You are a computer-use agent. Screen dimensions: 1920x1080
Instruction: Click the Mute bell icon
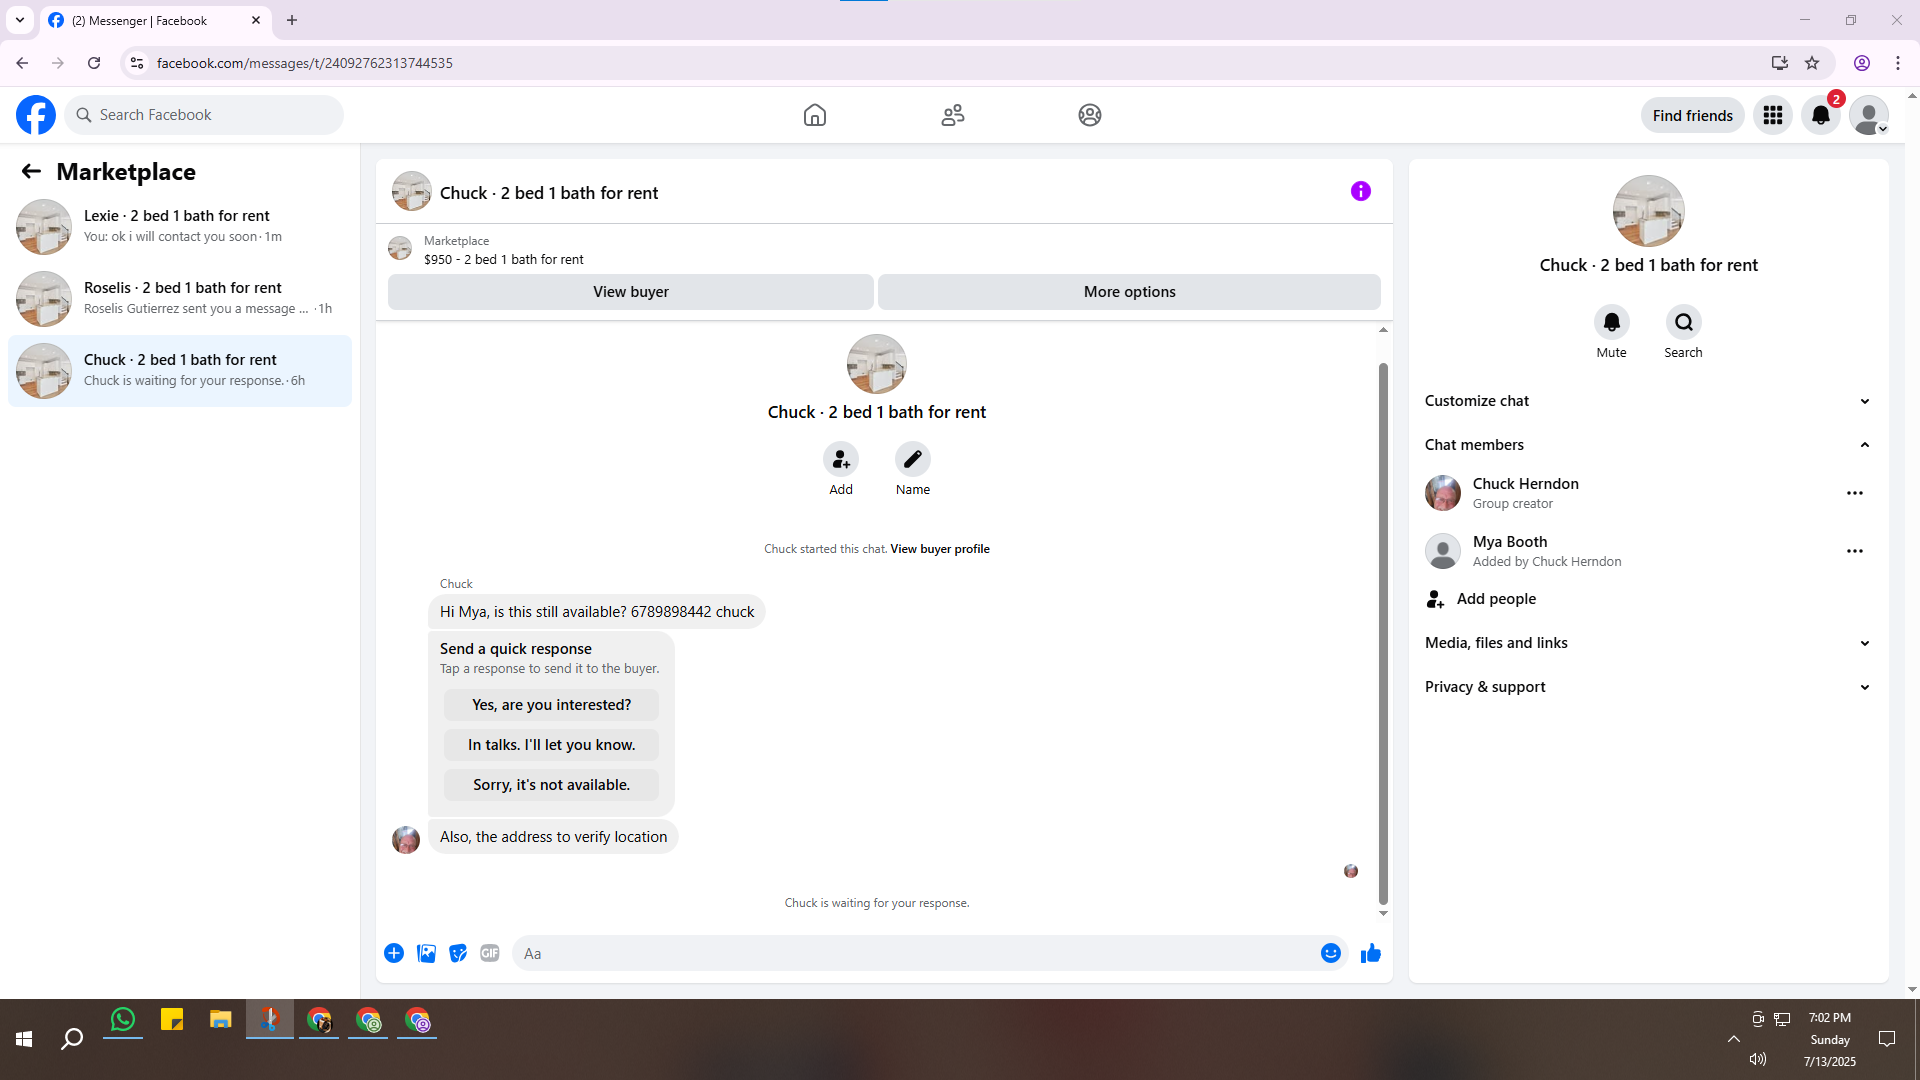1611,322
